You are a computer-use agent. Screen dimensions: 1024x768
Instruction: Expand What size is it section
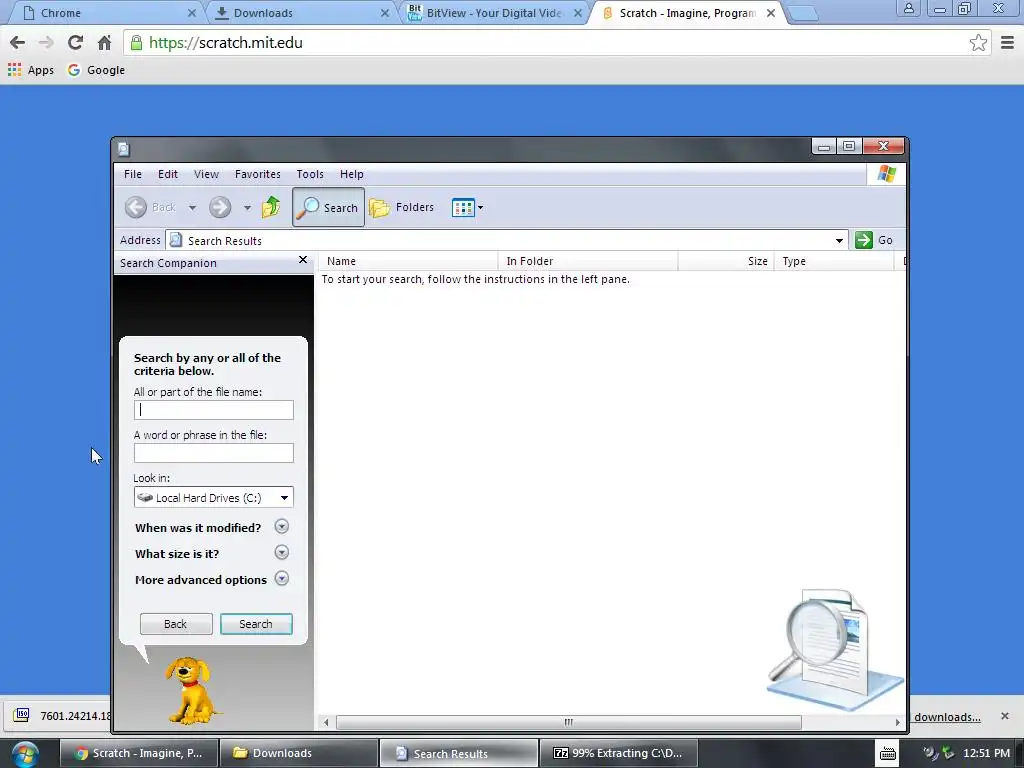click(x=281, y=552)
